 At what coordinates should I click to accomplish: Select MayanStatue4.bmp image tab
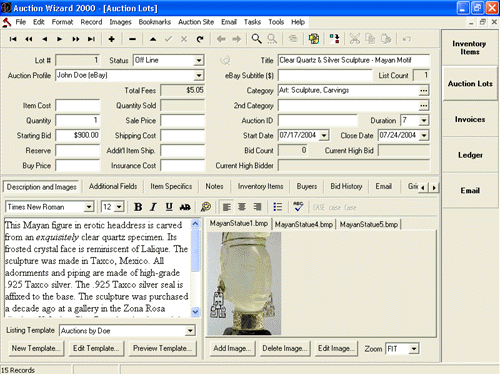pos(304,225)
